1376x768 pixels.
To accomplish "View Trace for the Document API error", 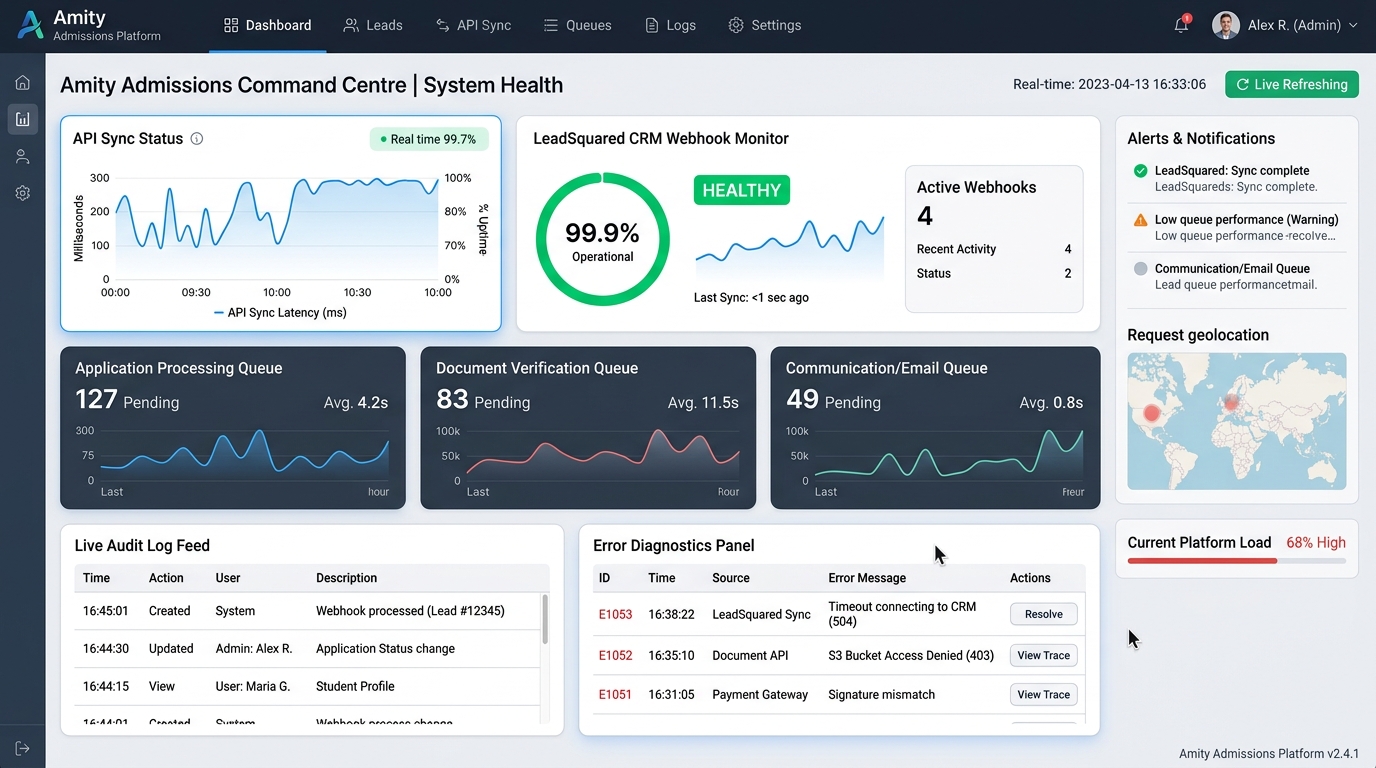I will (x=1043, y=656).
